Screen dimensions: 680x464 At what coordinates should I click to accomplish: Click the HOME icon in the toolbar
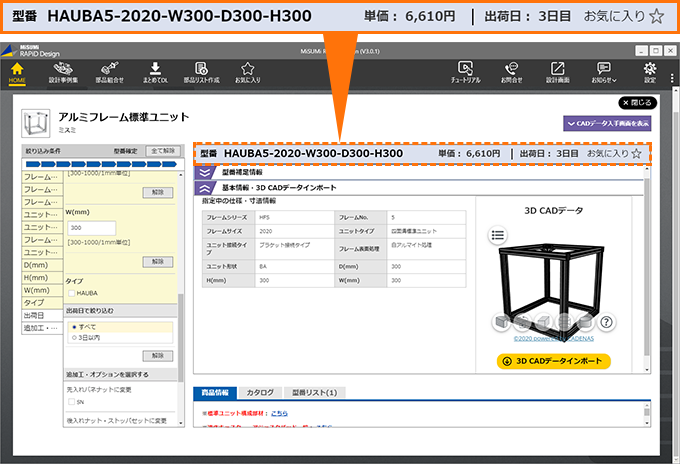[x=17, y=72]
